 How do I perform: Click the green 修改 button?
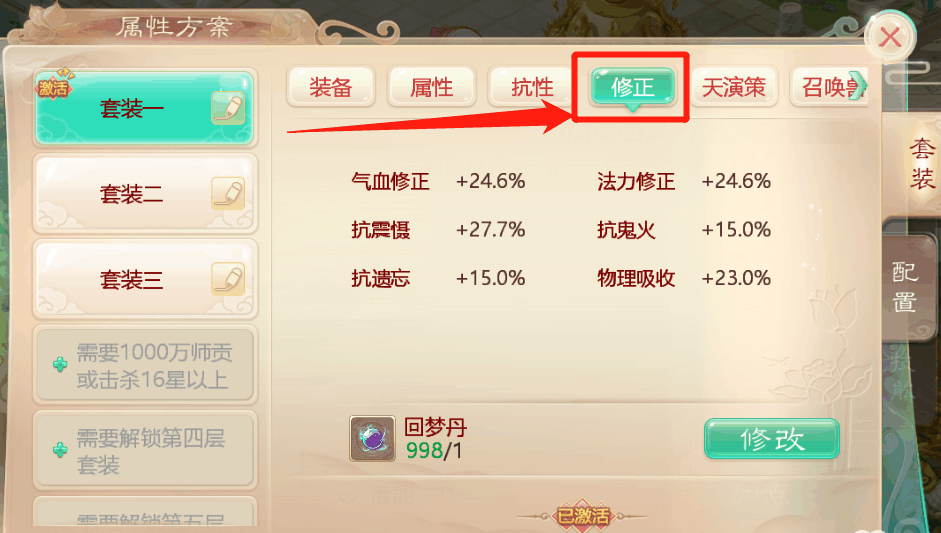point(772,439)
